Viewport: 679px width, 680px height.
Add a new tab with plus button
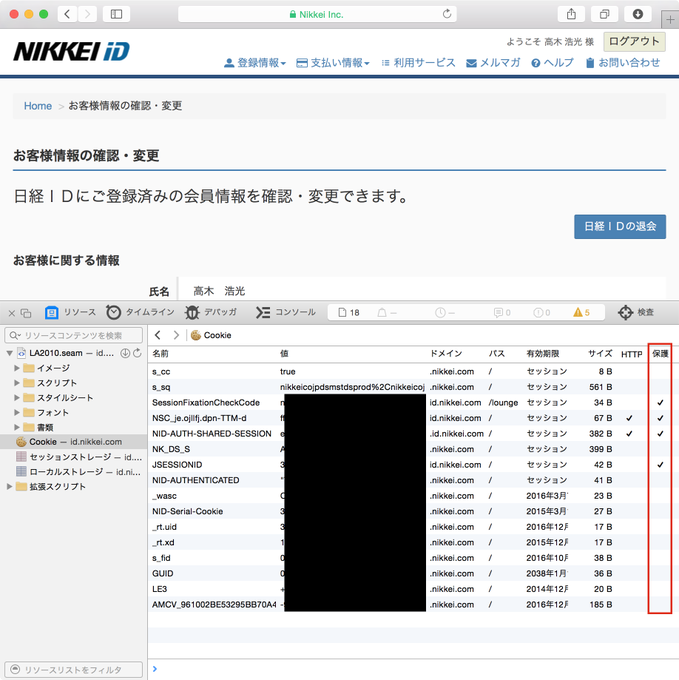(670, 20)
